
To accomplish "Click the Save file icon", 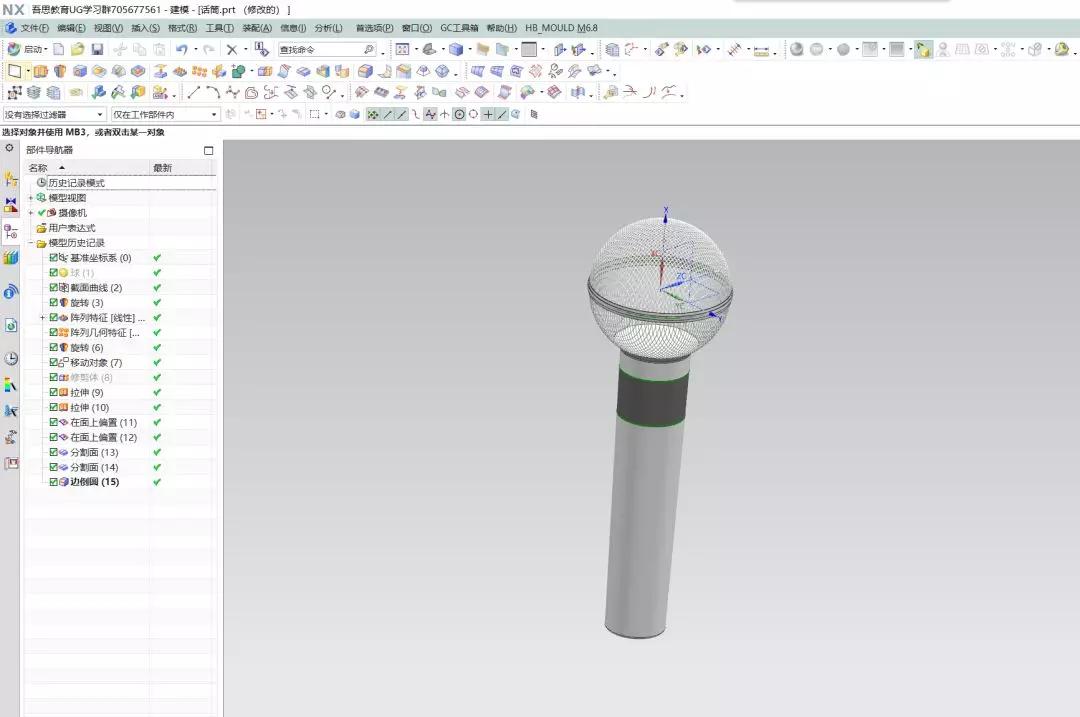I will tap(97, 50).
